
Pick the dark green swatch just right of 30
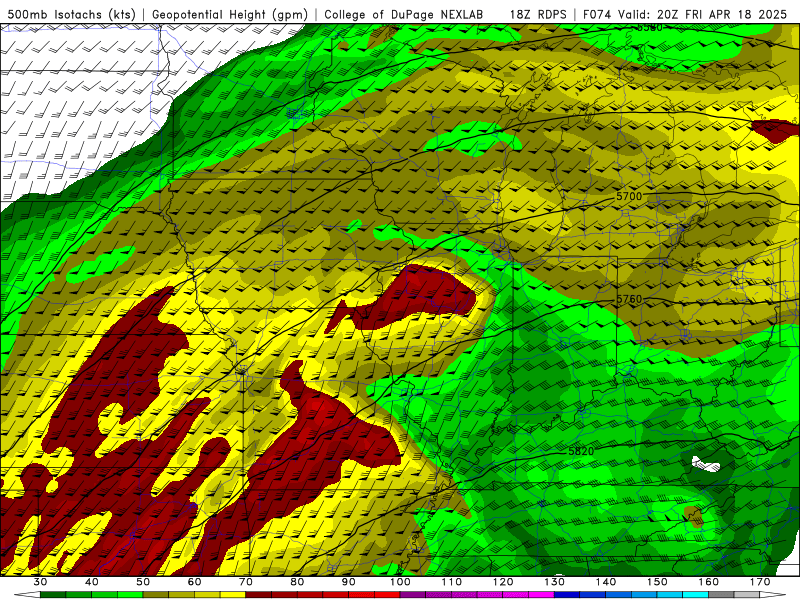click(53, 595)
